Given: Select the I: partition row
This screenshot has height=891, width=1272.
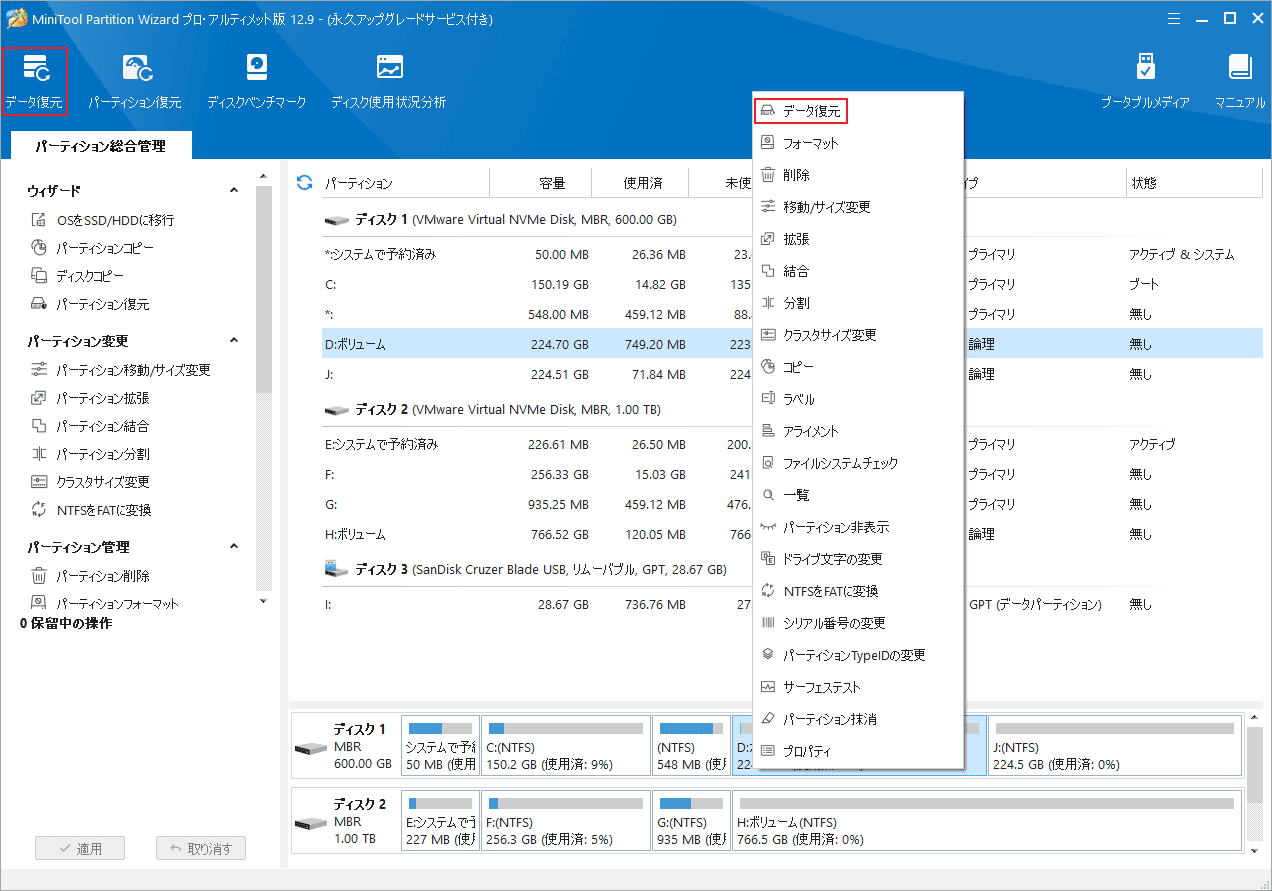Looking at the screenshot, I should (792, 604).
